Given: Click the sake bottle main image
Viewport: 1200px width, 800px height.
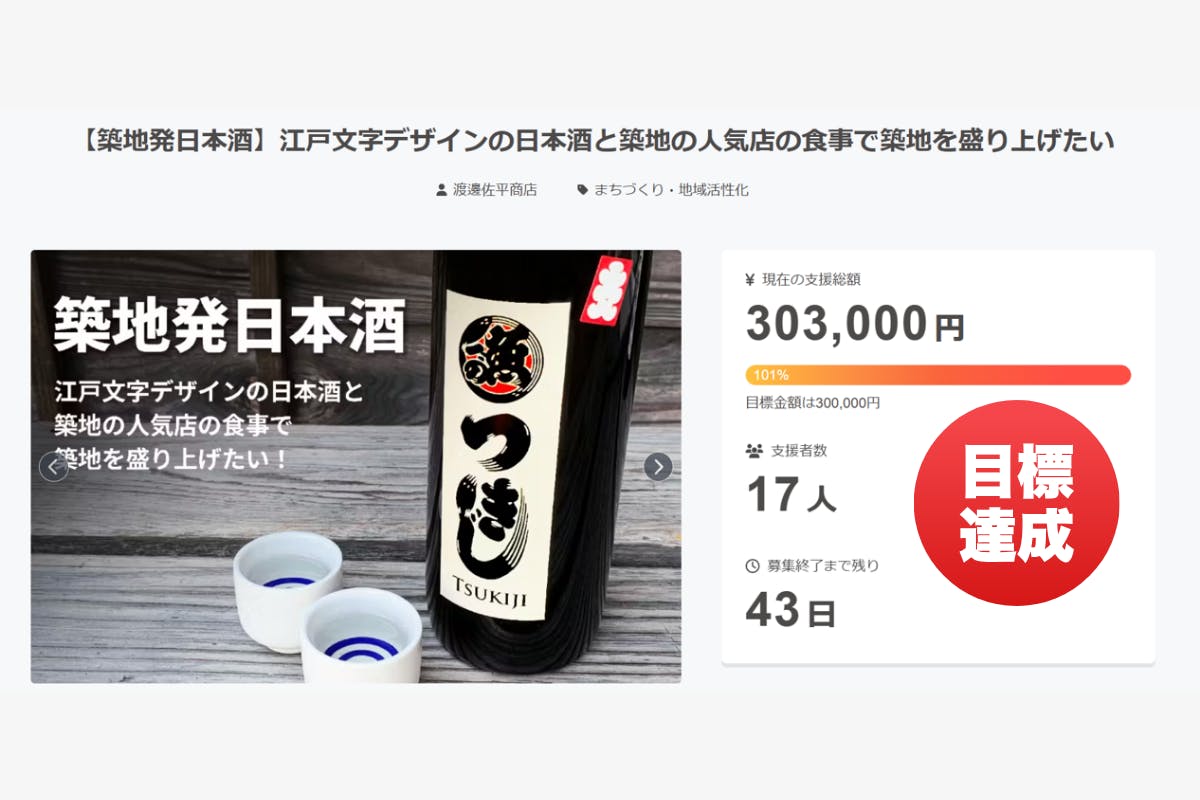Looking at the screenshot, I should click(x=356, y=467).
